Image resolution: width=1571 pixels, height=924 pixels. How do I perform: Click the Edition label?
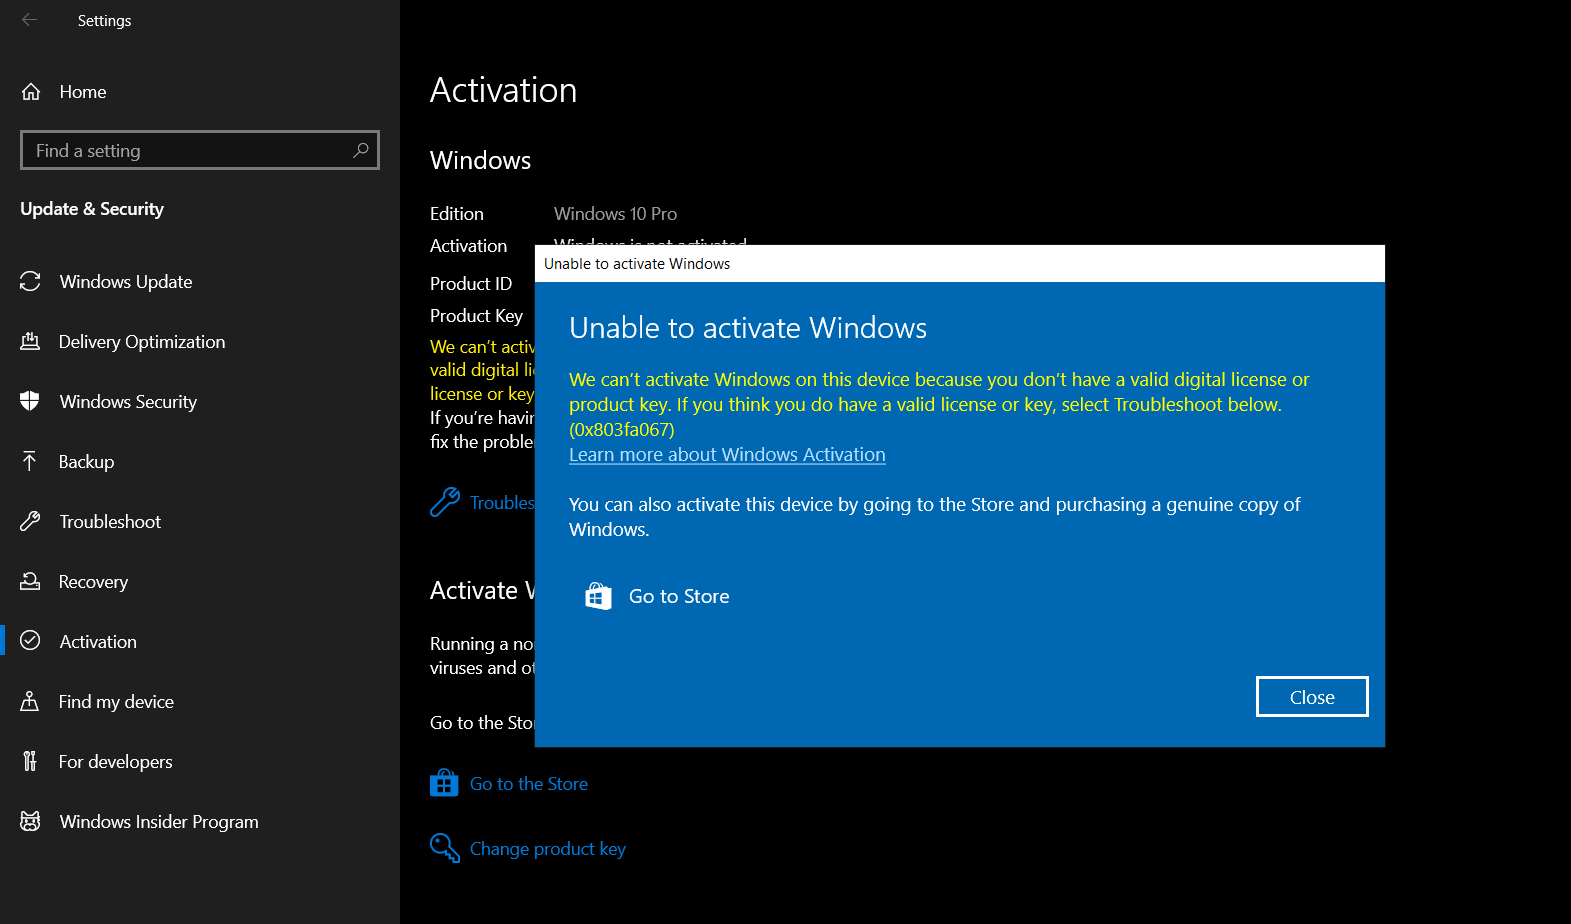(457, 214)
